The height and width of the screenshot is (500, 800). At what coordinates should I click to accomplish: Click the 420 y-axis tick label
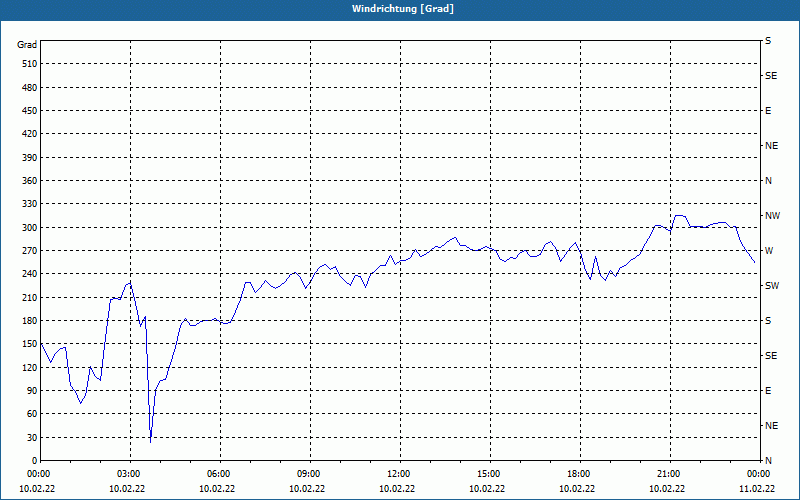(x=29, y=134)
